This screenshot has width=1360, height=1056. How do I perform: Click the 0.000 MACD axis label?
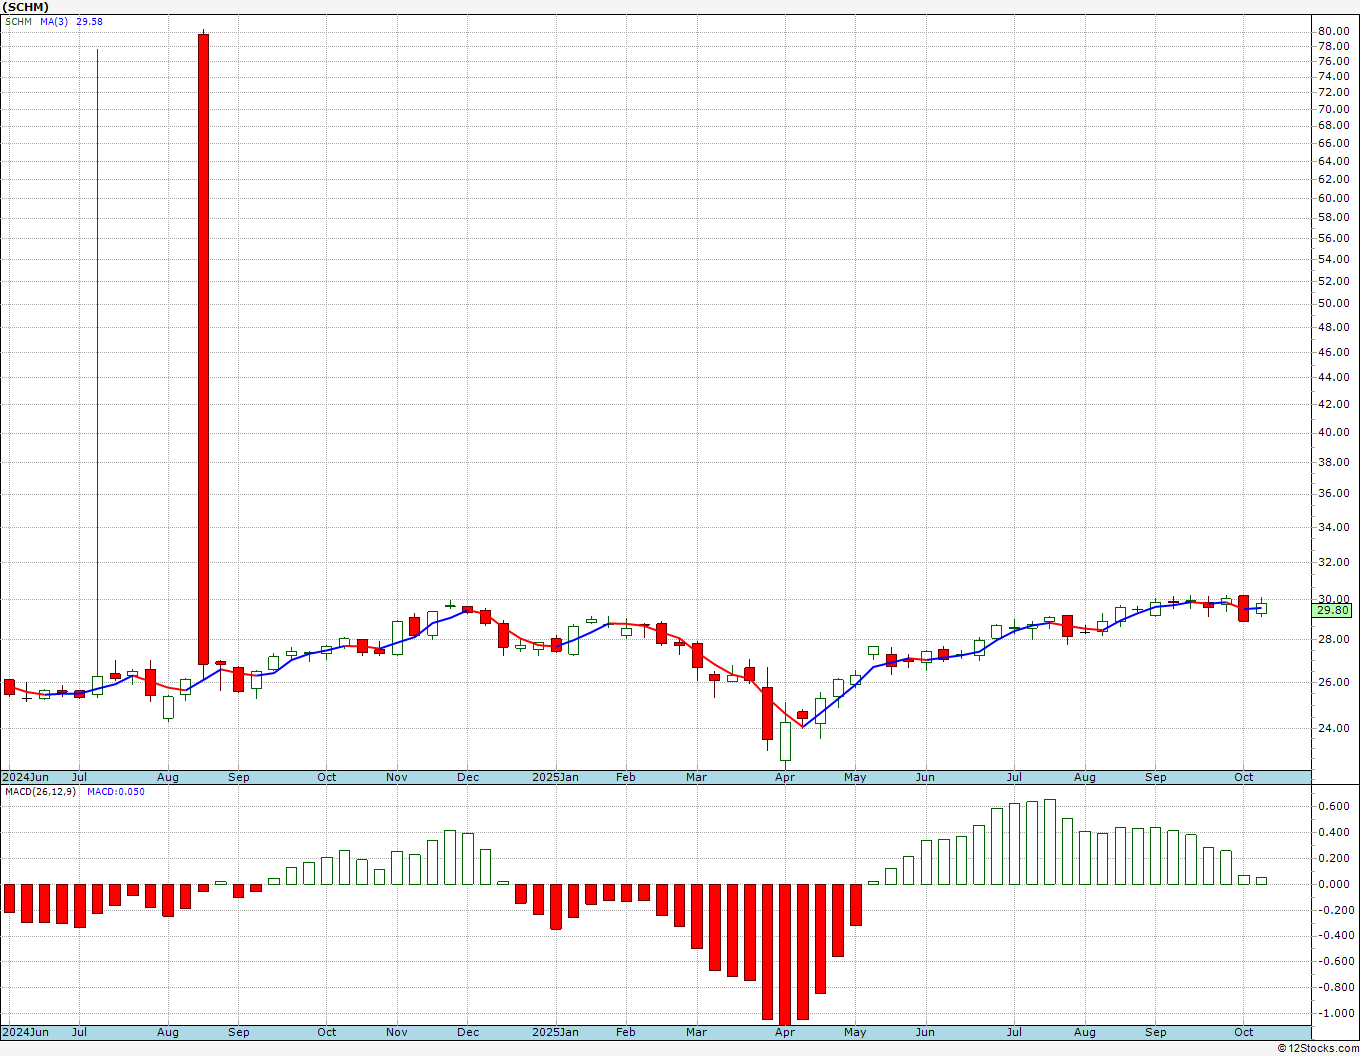[1334, 884]
